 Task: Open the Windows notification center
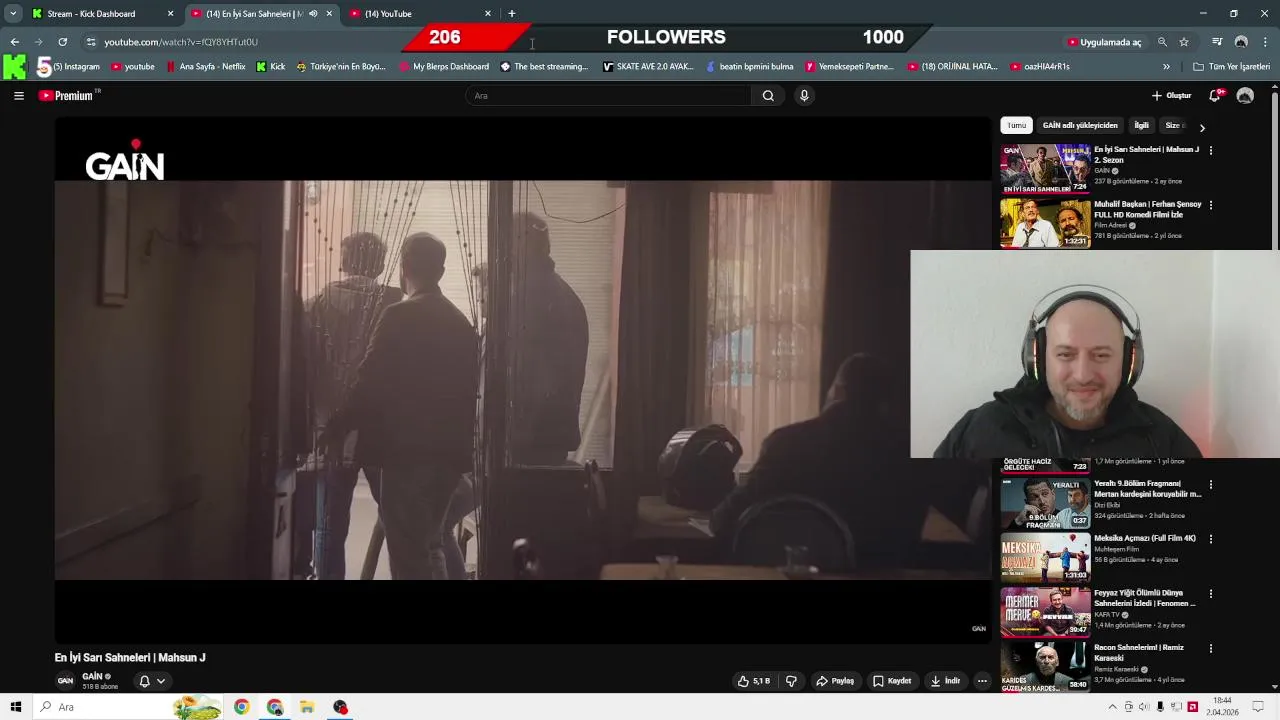pos(1258,707)
